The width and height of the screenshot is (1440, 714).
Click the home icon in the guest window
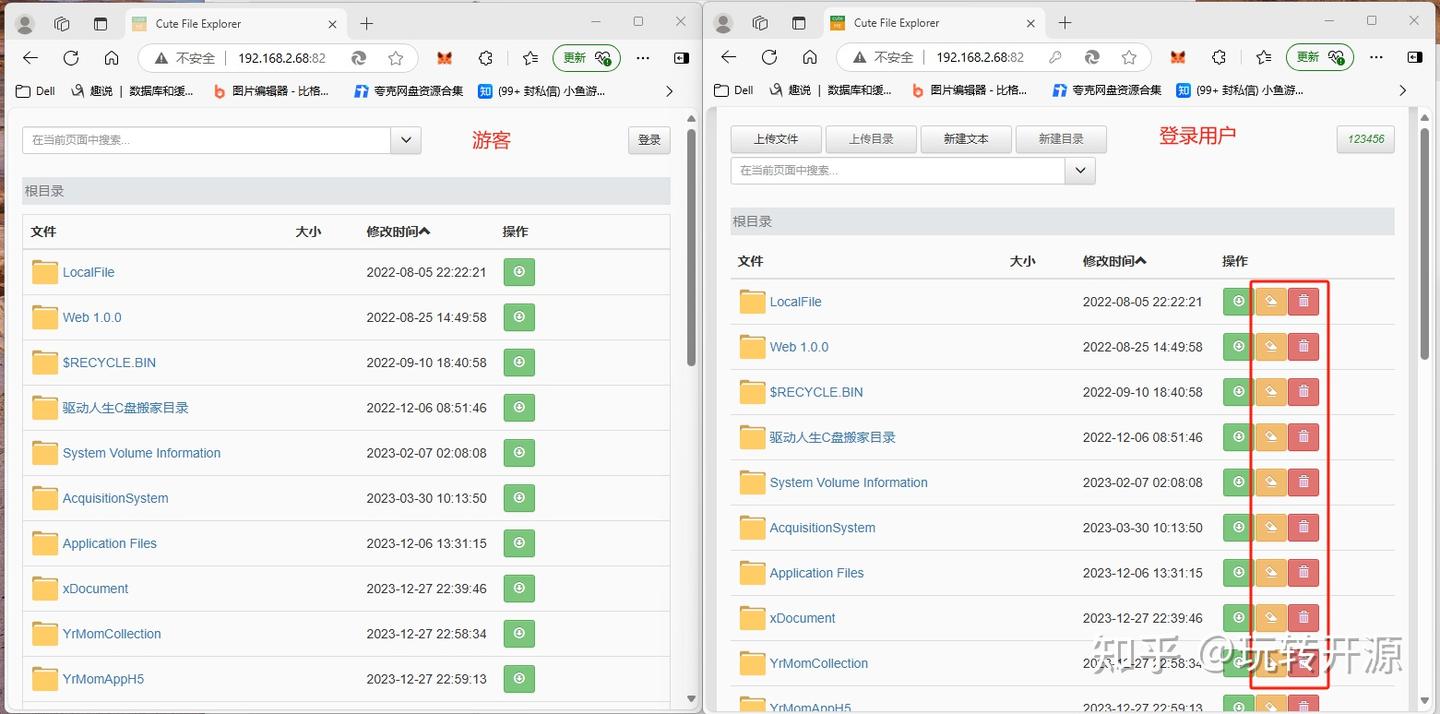(111, 58)
